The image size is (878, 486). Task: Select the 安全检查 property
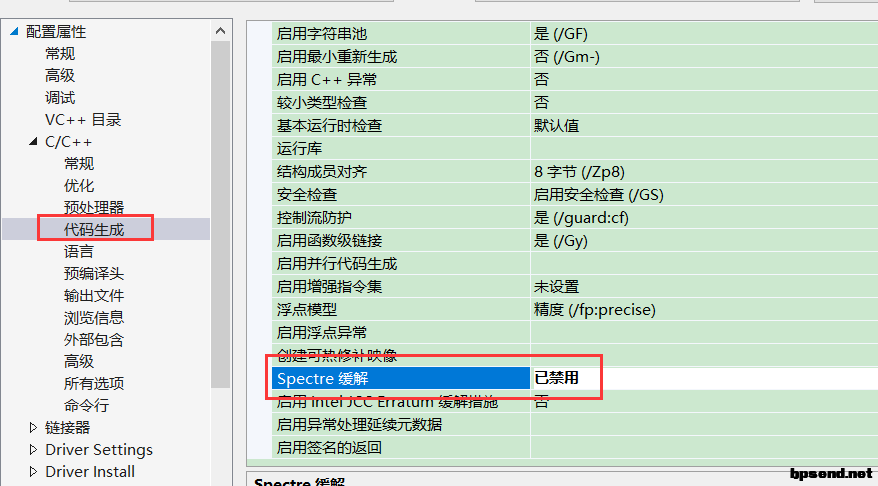point(307,194)
